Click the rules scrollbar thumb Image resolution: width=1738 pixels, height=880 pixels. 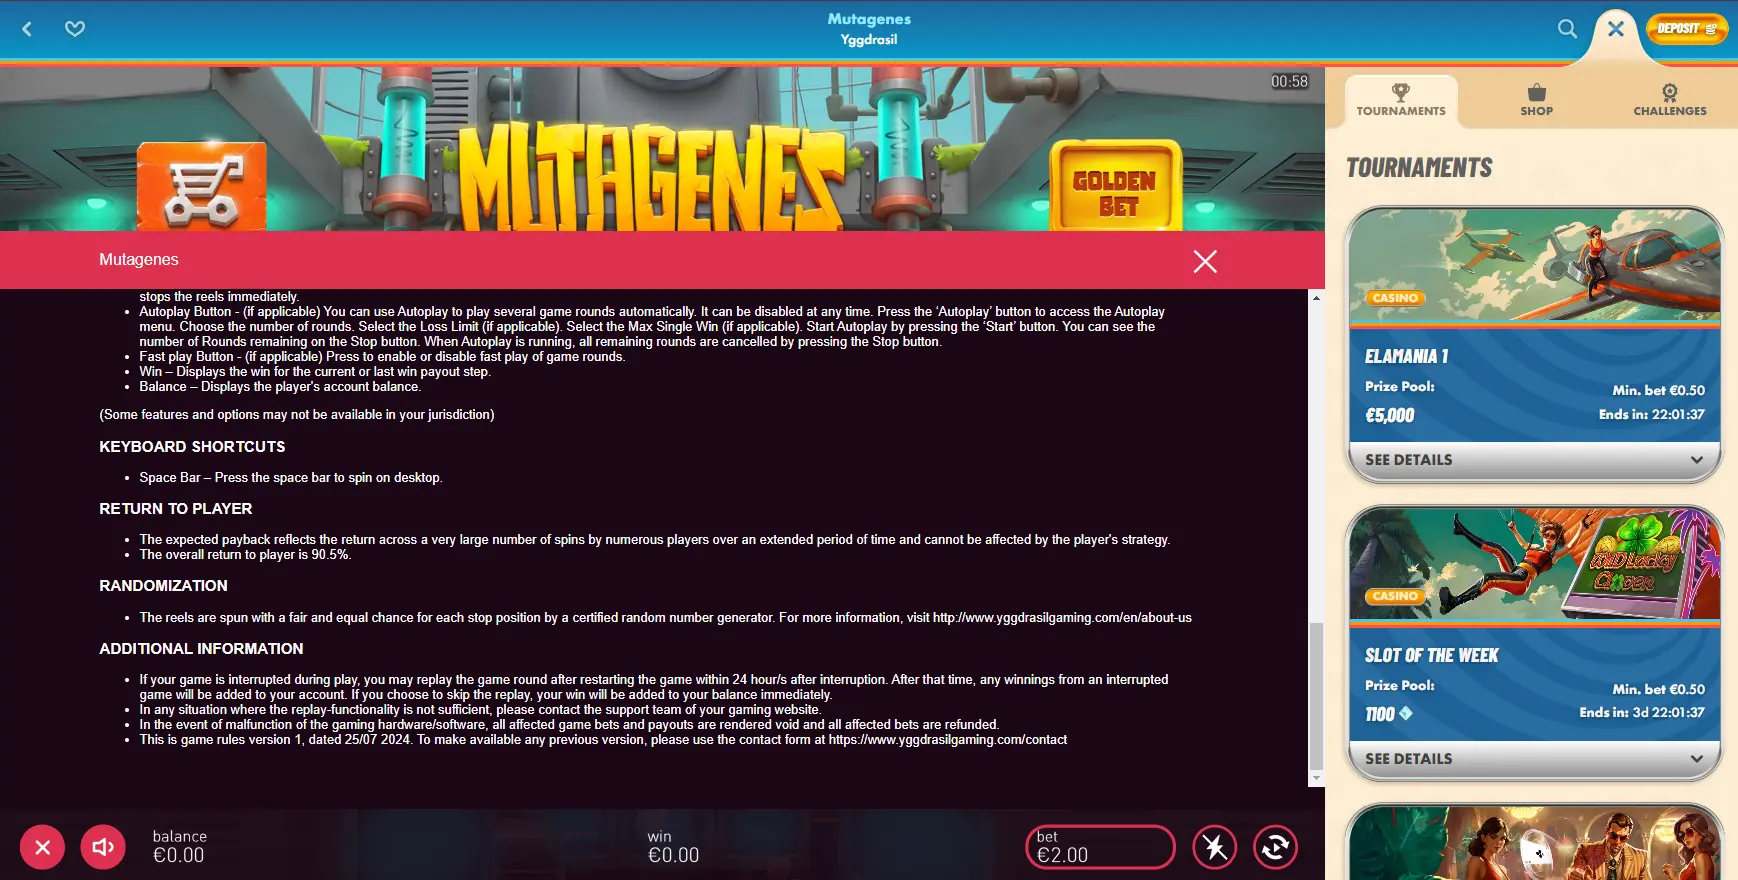pos(1316,696)
